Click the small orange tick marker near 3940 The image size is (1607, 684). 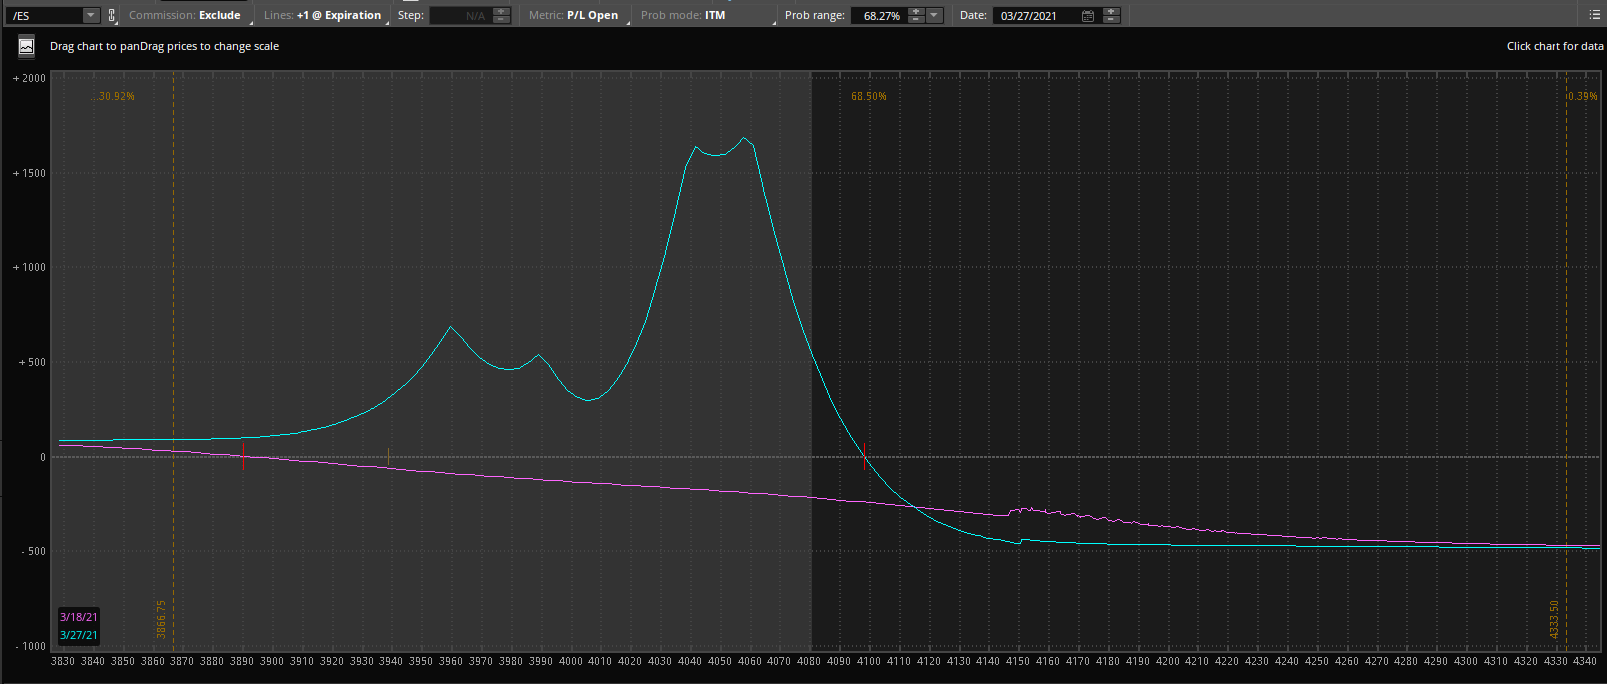point(388,457)
